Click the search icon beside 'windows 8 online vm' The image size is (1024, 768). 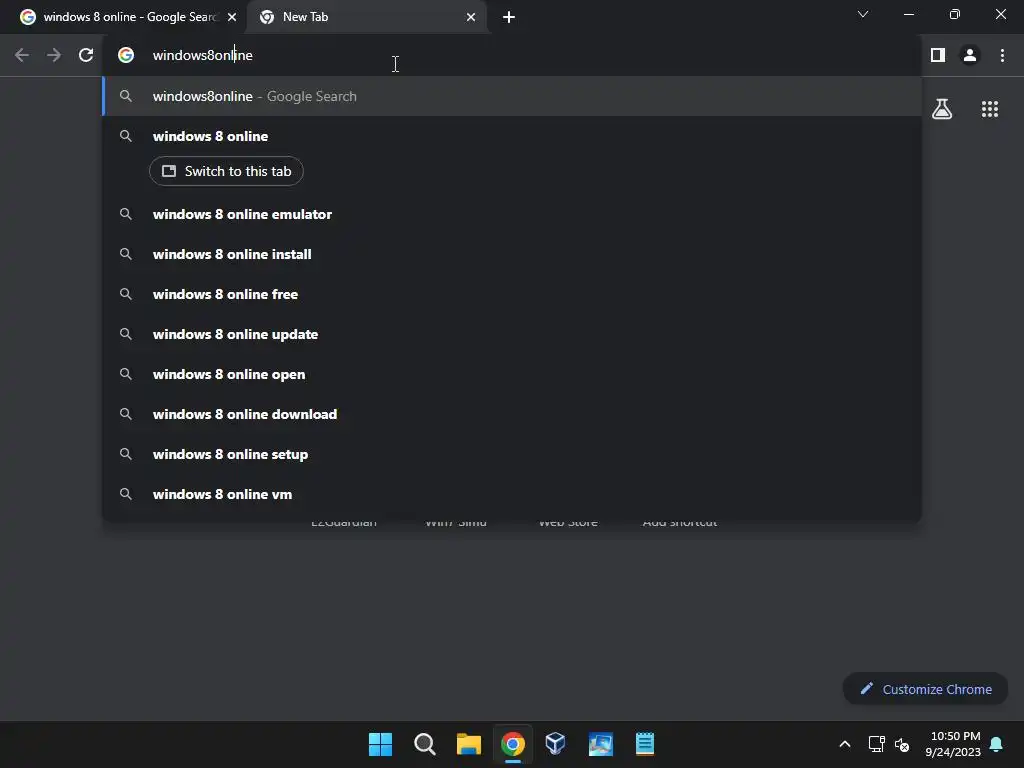pyautogui.click(x=126, y=494)
